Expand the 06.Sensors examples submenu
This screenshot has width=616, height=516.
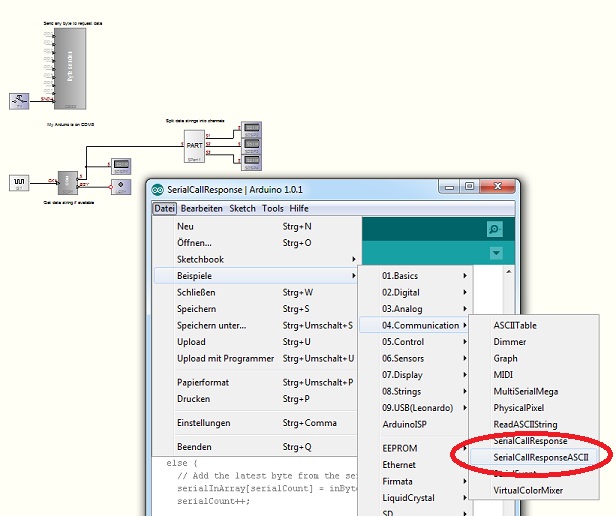click(x=416, y=358)
